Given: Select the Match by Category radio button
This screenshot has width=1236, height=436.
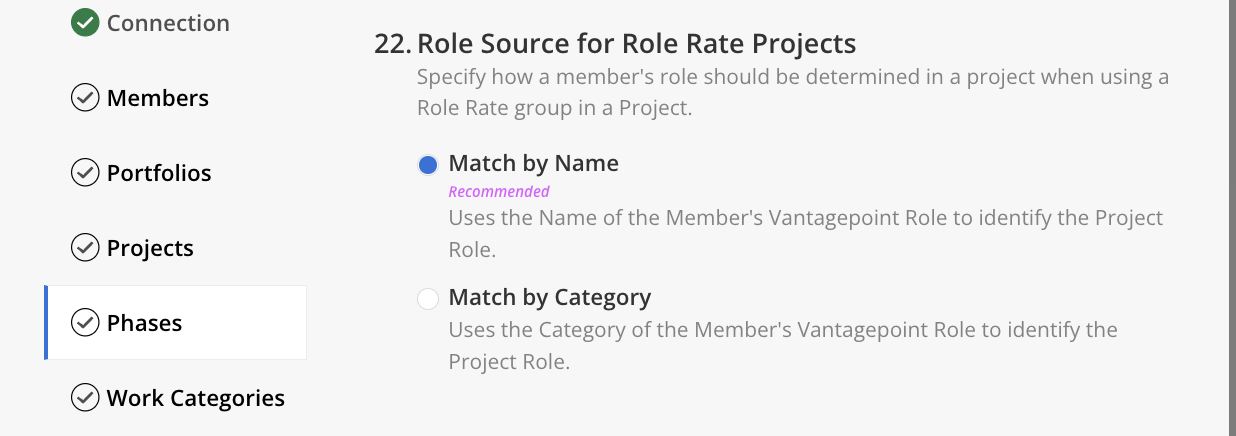Looking at the screenshot, I should click(428, 299).
